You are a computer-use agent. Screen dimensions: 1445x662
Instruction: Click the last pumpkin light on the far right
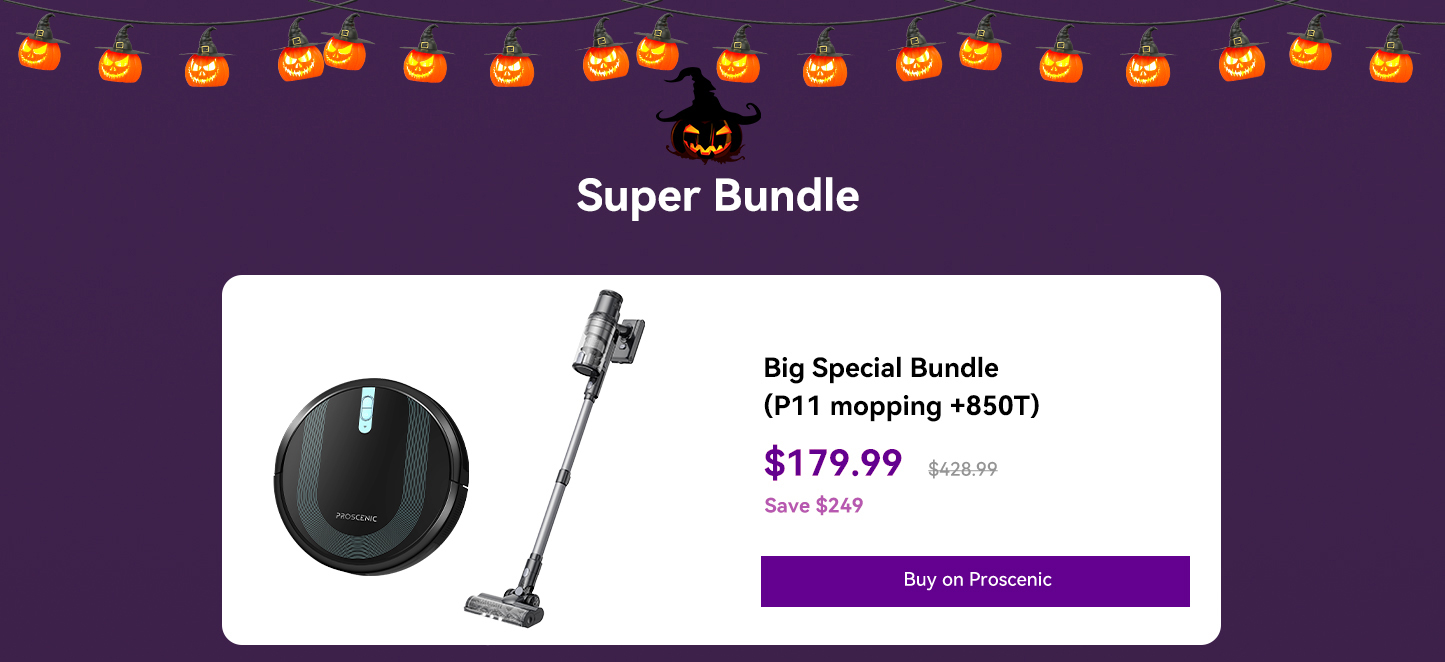point(1391,55)
